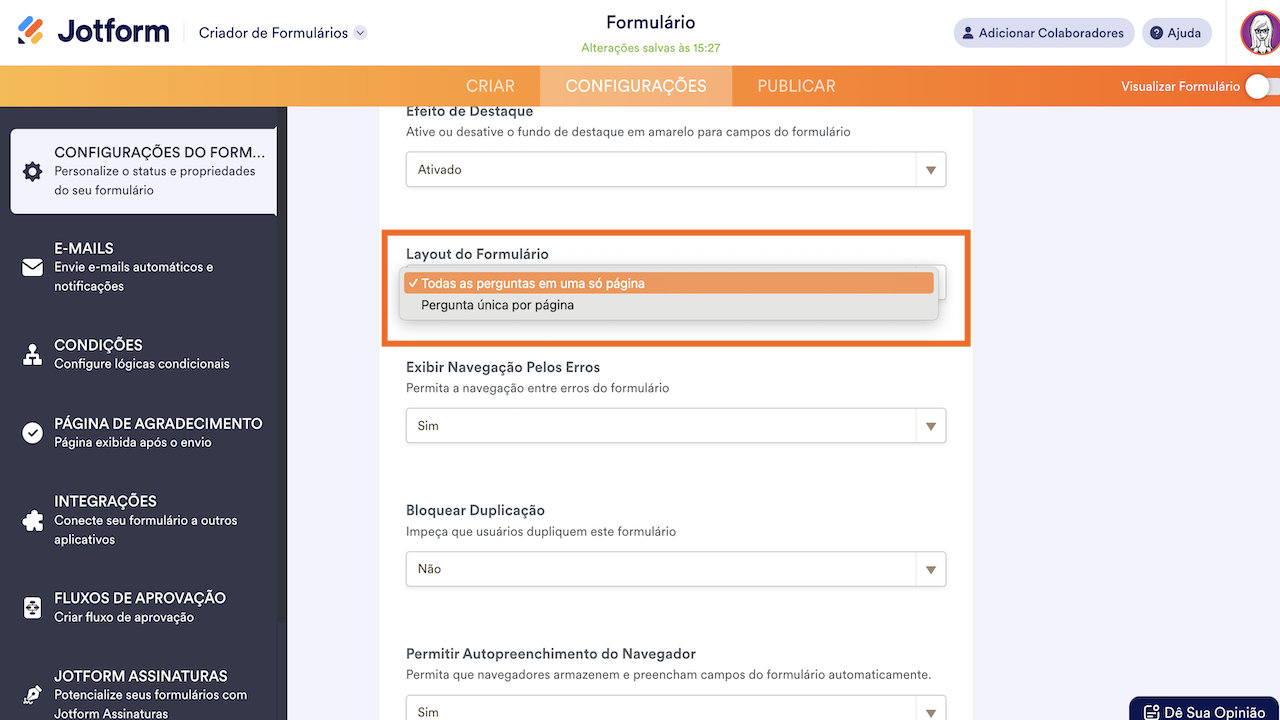This screenshot has width=1280, height=720.
Task: Toggle the Visualizar Formulário switch
Action: 1259,87
